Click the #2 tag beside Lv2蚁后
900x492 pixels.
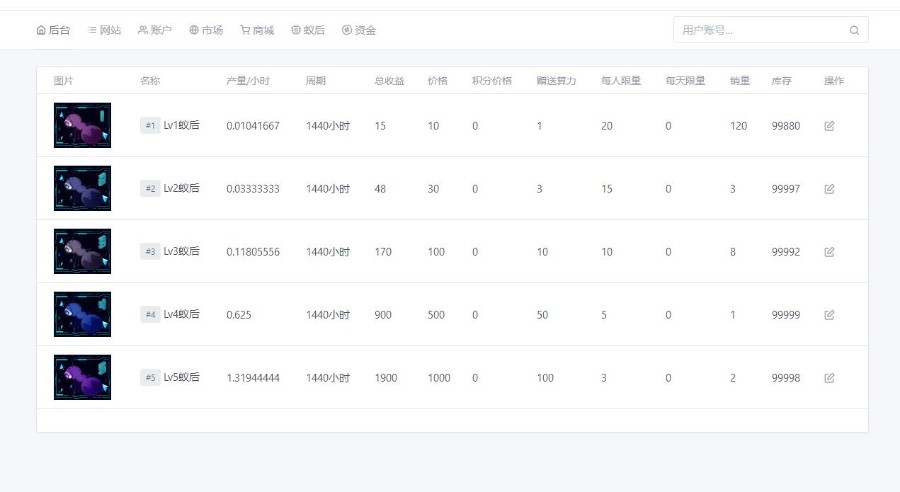point(150,189)
